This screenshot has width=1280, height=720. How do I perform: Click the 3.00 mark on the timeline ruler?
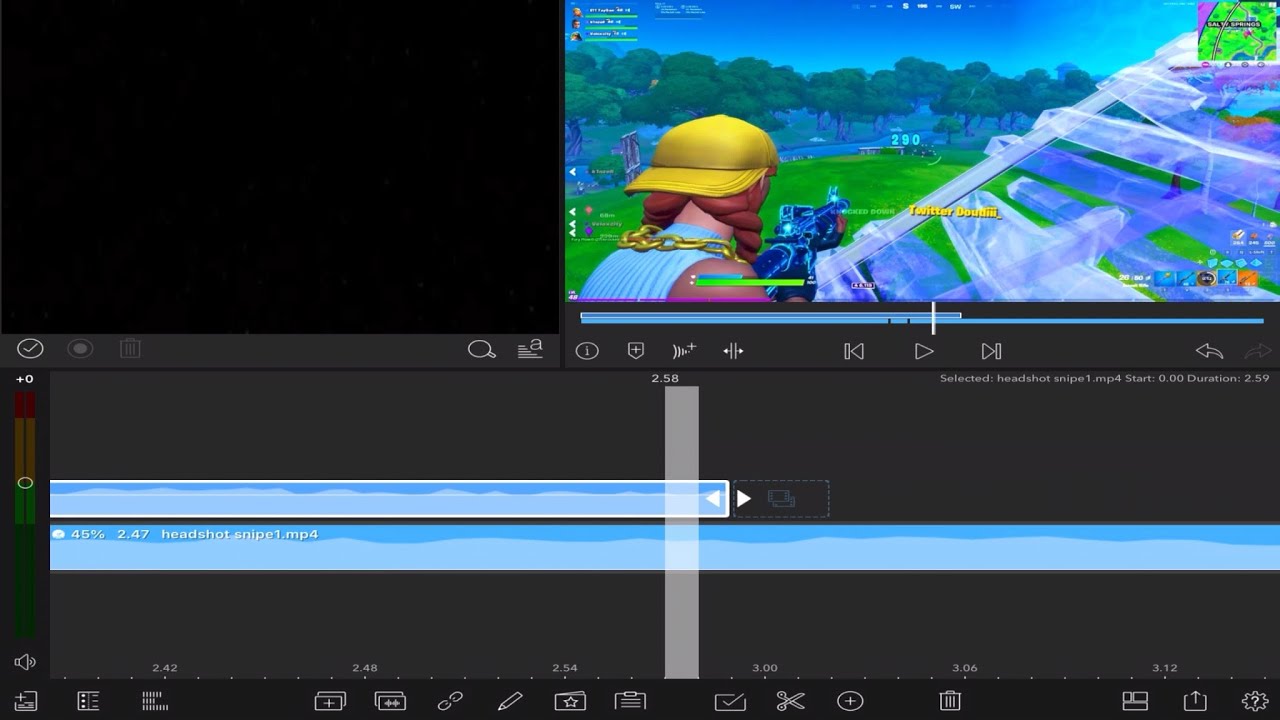click(765, 667)
